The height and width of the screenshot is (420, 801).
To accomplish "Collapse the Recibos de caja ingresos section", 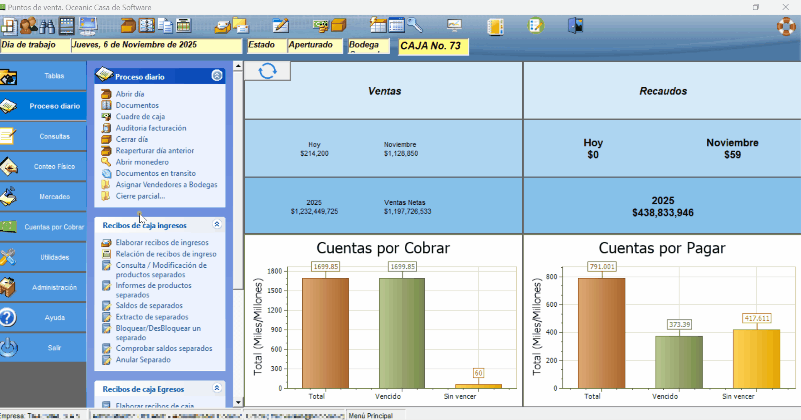I will tap(216, 225).
